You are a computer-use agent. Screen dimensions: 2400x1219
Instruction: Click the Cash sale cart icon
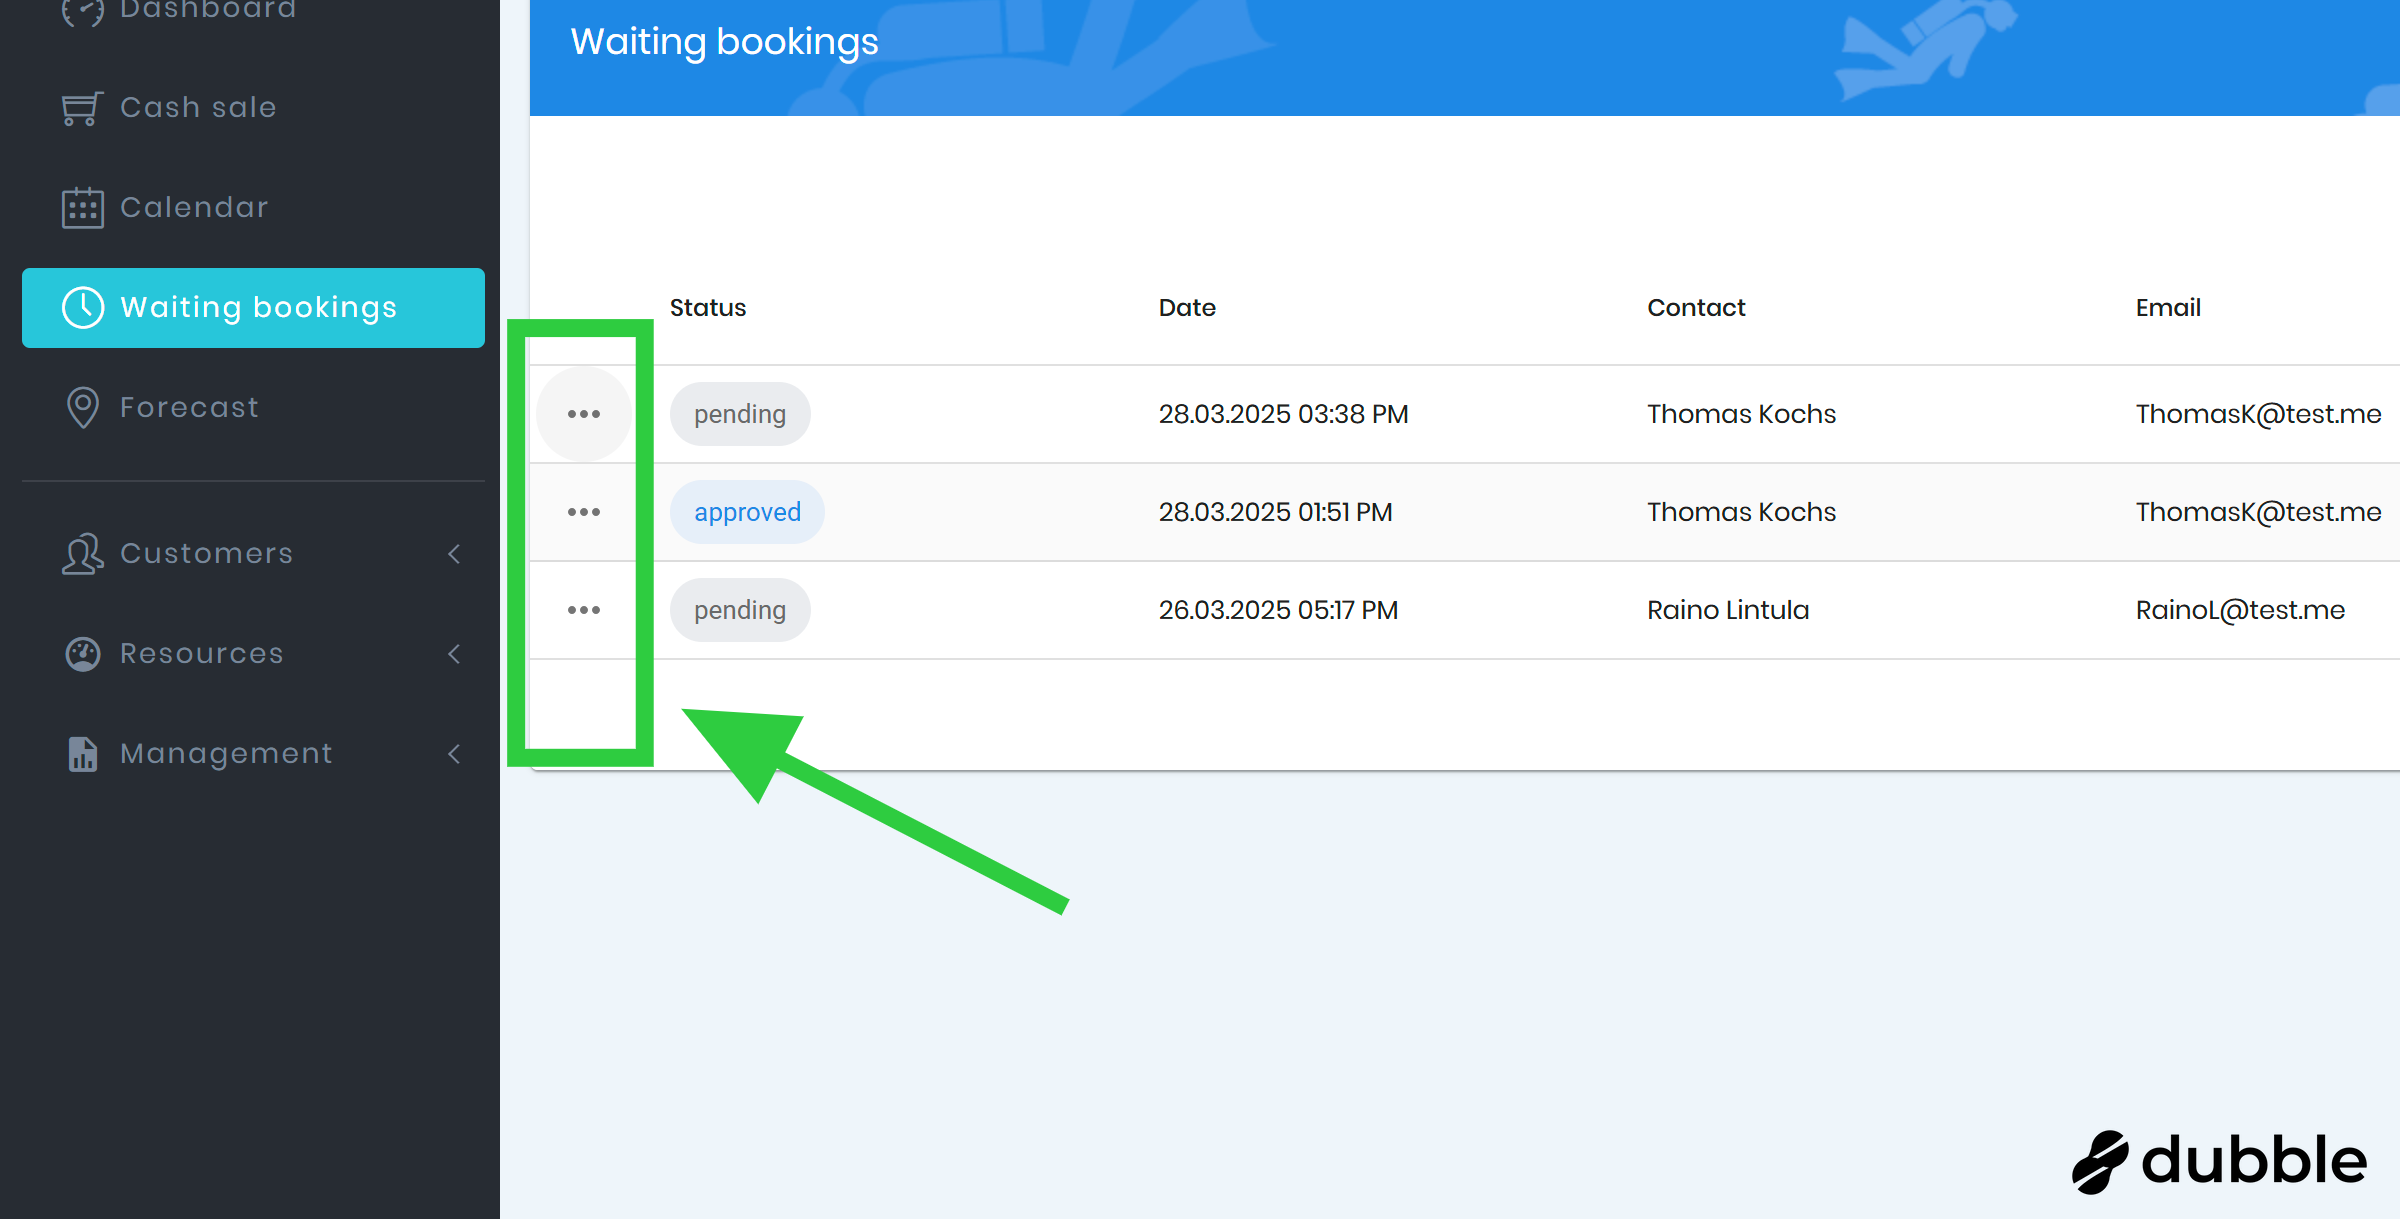point(82,108)
